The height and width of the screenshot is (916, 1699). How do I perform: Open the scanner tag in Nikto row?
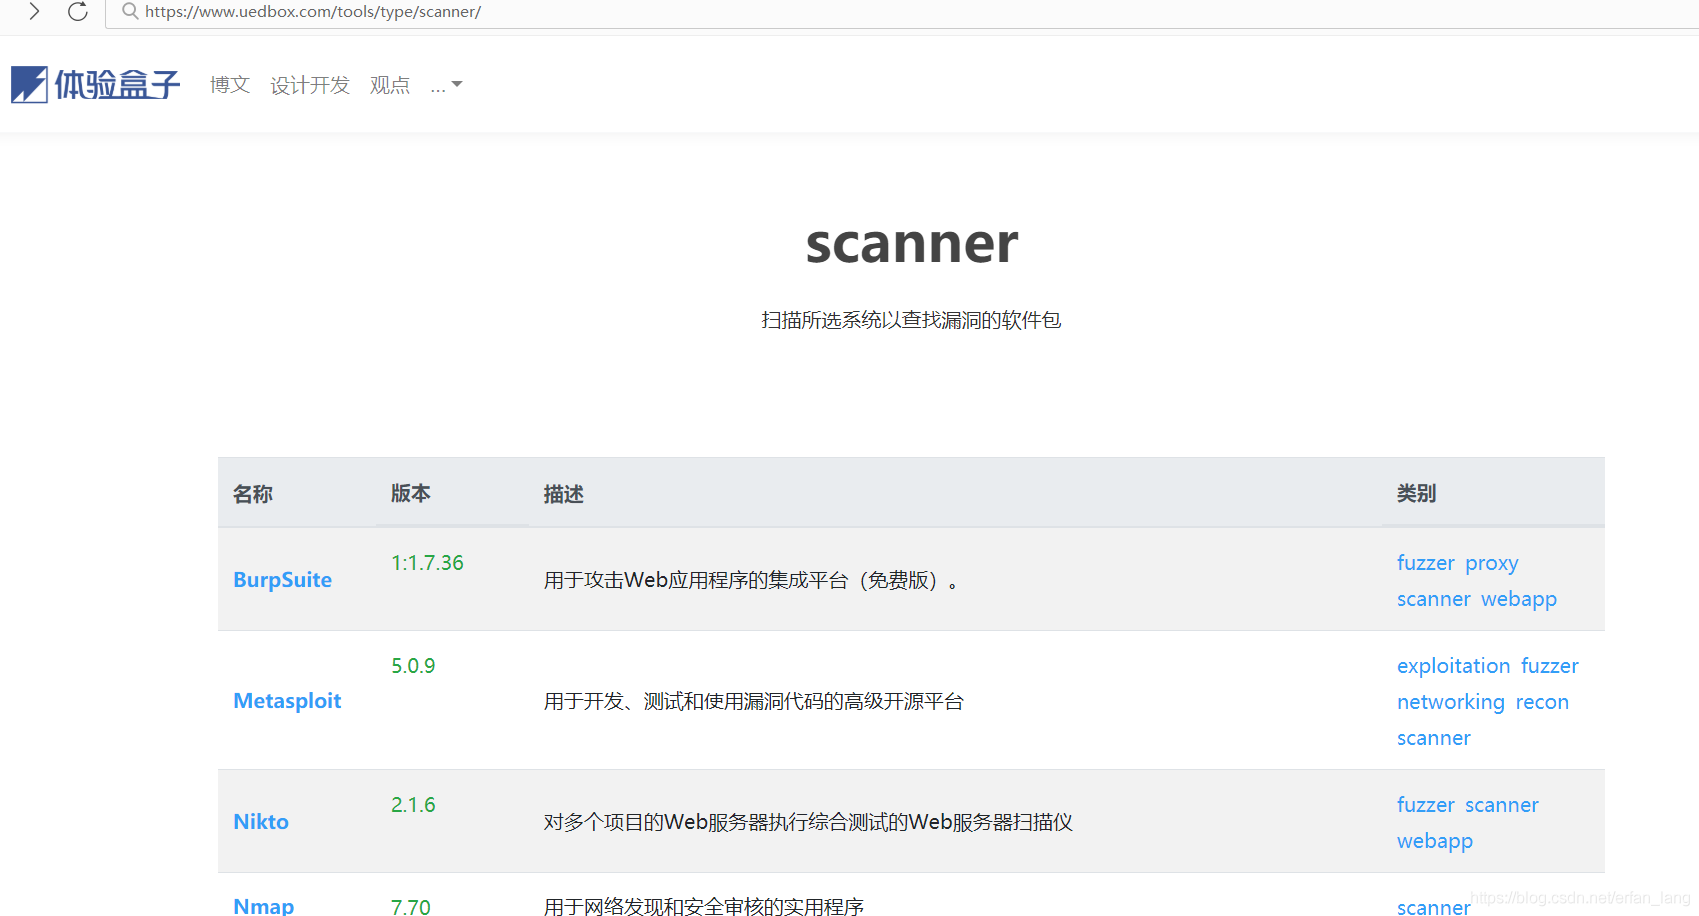click(x=1502, y=805)
